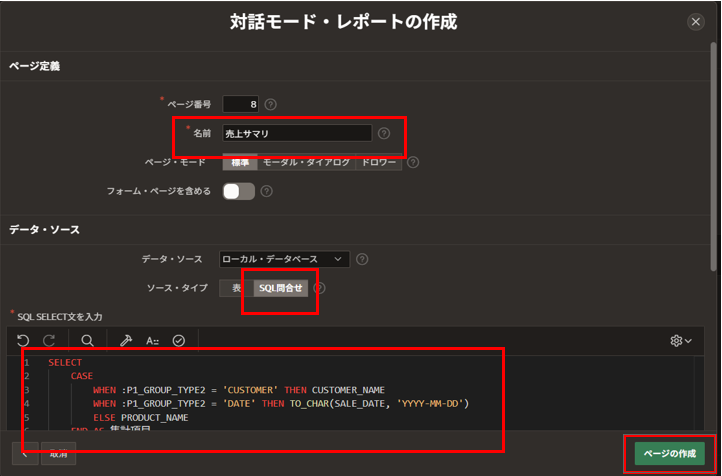The height and width of the screenshot is (476, 722).
Task: Validate SQL with the checkmark icon
Action: (179, 340)
